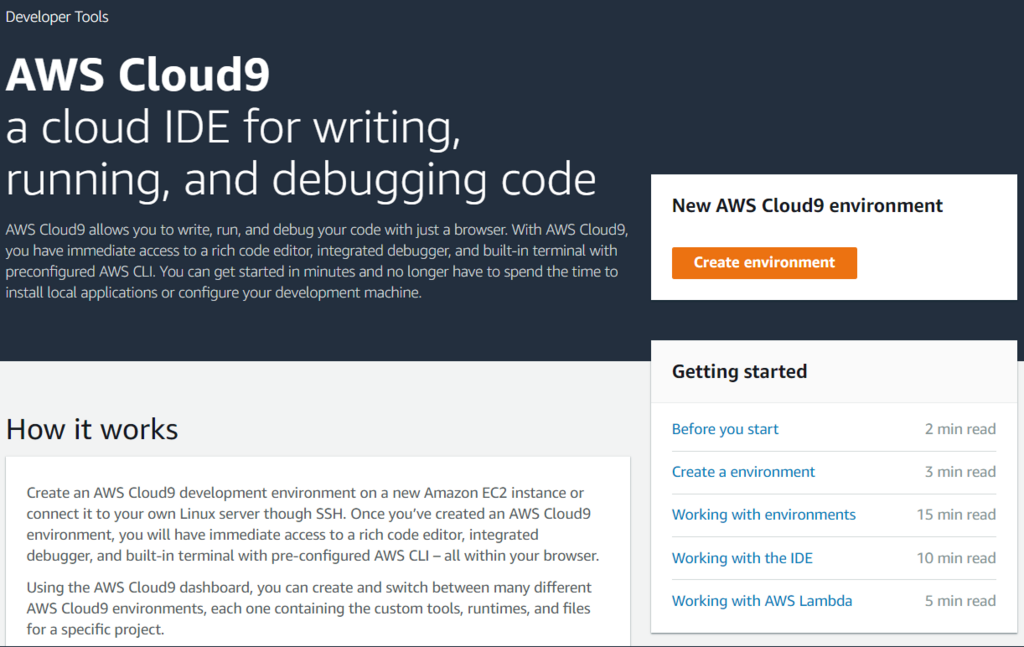Screen dimensions: 1024x647
Task: Click the Getting started panel heading
Action: [x=739, y=371]
